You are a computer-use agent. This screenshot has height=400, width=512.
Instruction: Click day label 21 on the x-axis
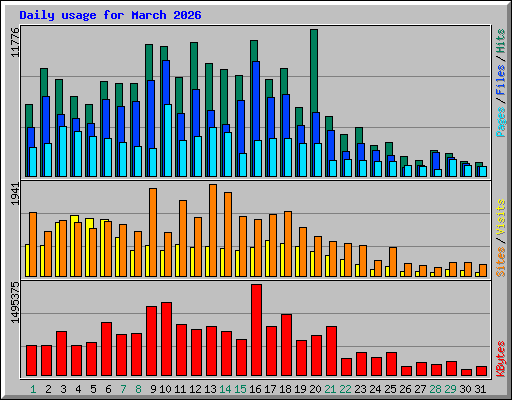330,389
